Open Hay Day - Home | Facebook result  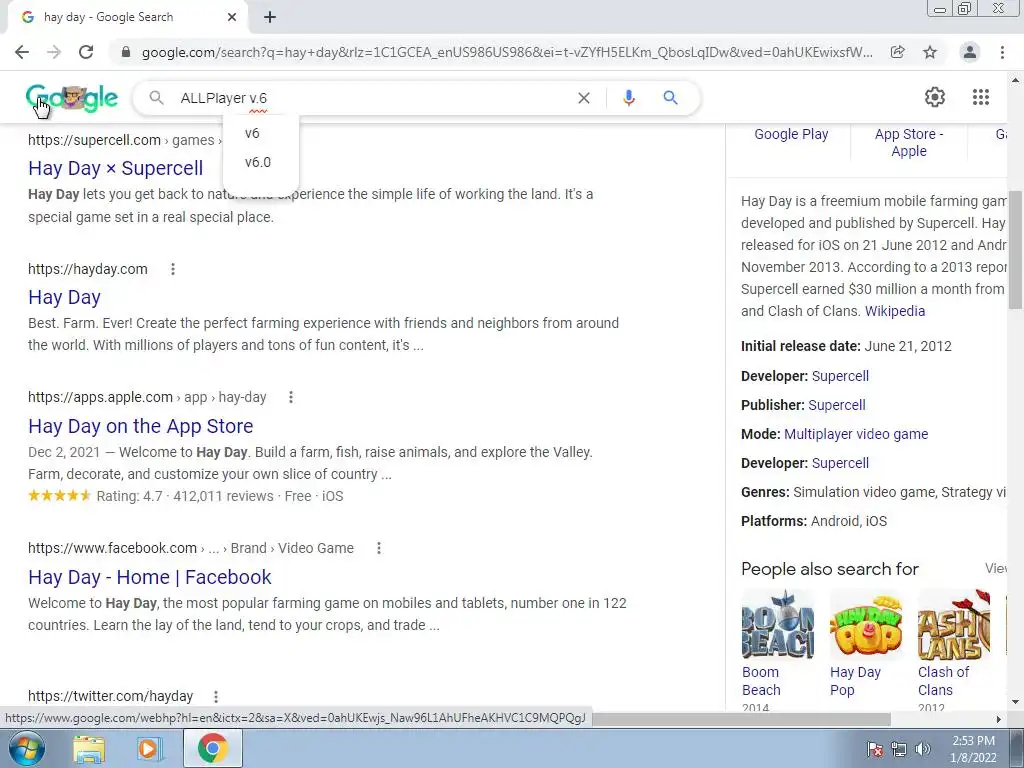(x=150, y=577)
